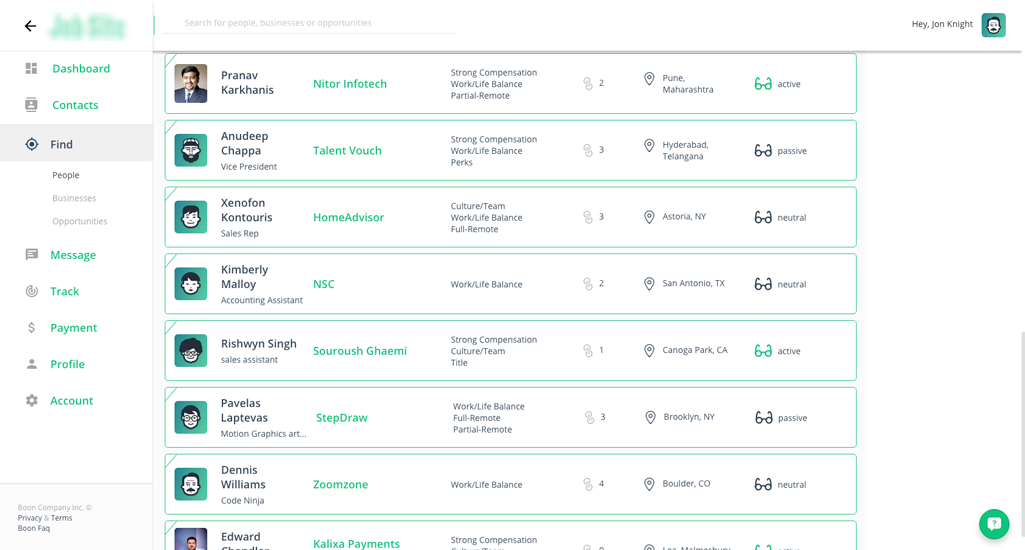Click the passive status for Pavelas Laptevas
Viewport: 1025px width, 550px height.
click(793, 418)
